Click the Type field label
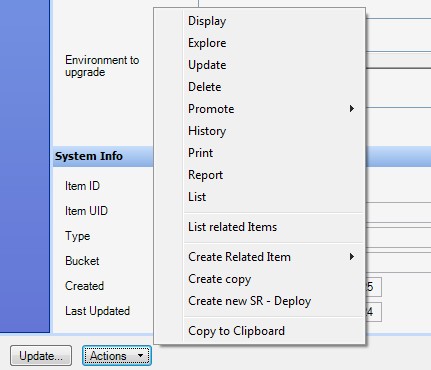The width and height of the screenshot is (431, 370). (x=78, y=236)
